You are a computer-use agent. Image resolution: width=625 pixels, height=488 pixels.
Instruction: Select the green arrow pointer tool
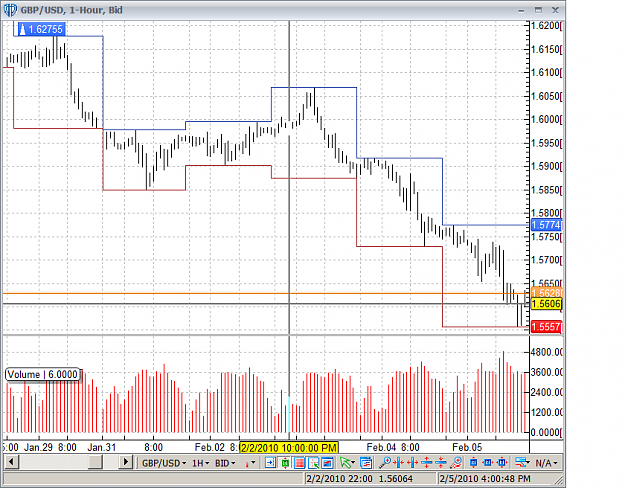[345, 463]
